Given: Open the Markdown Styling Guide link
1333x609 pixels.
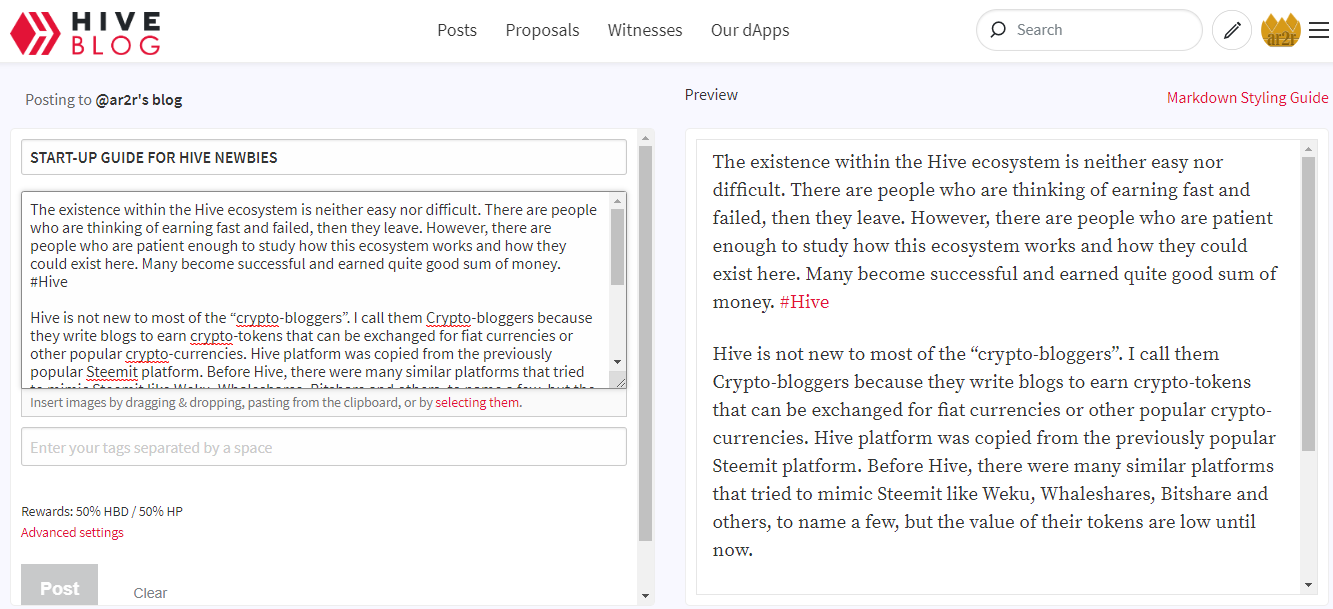Looking at the screenshot, I should coord(1247,98).
